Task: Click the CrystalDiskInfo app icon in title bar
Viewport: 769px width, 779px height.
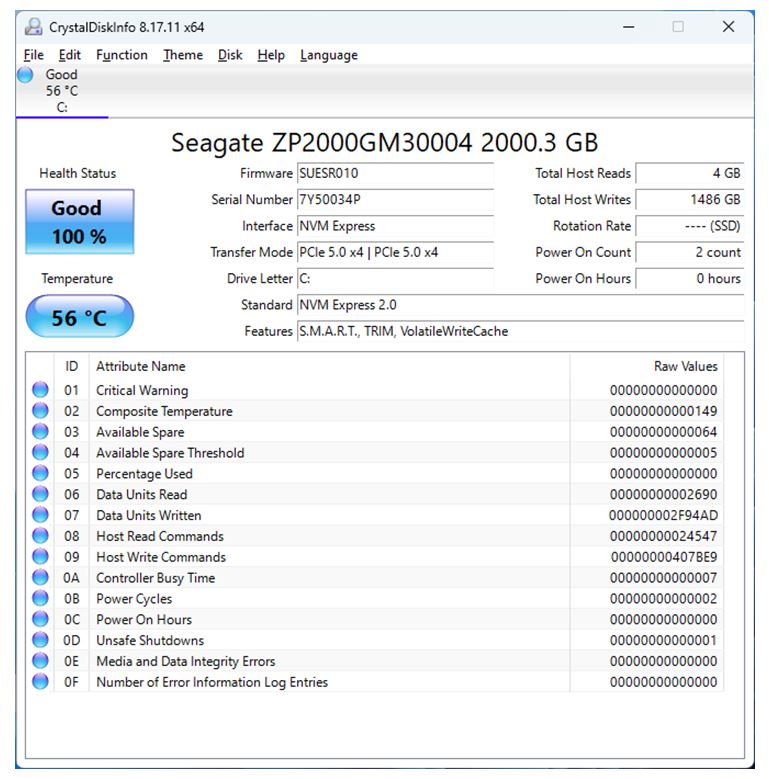Action: [33, 27]
